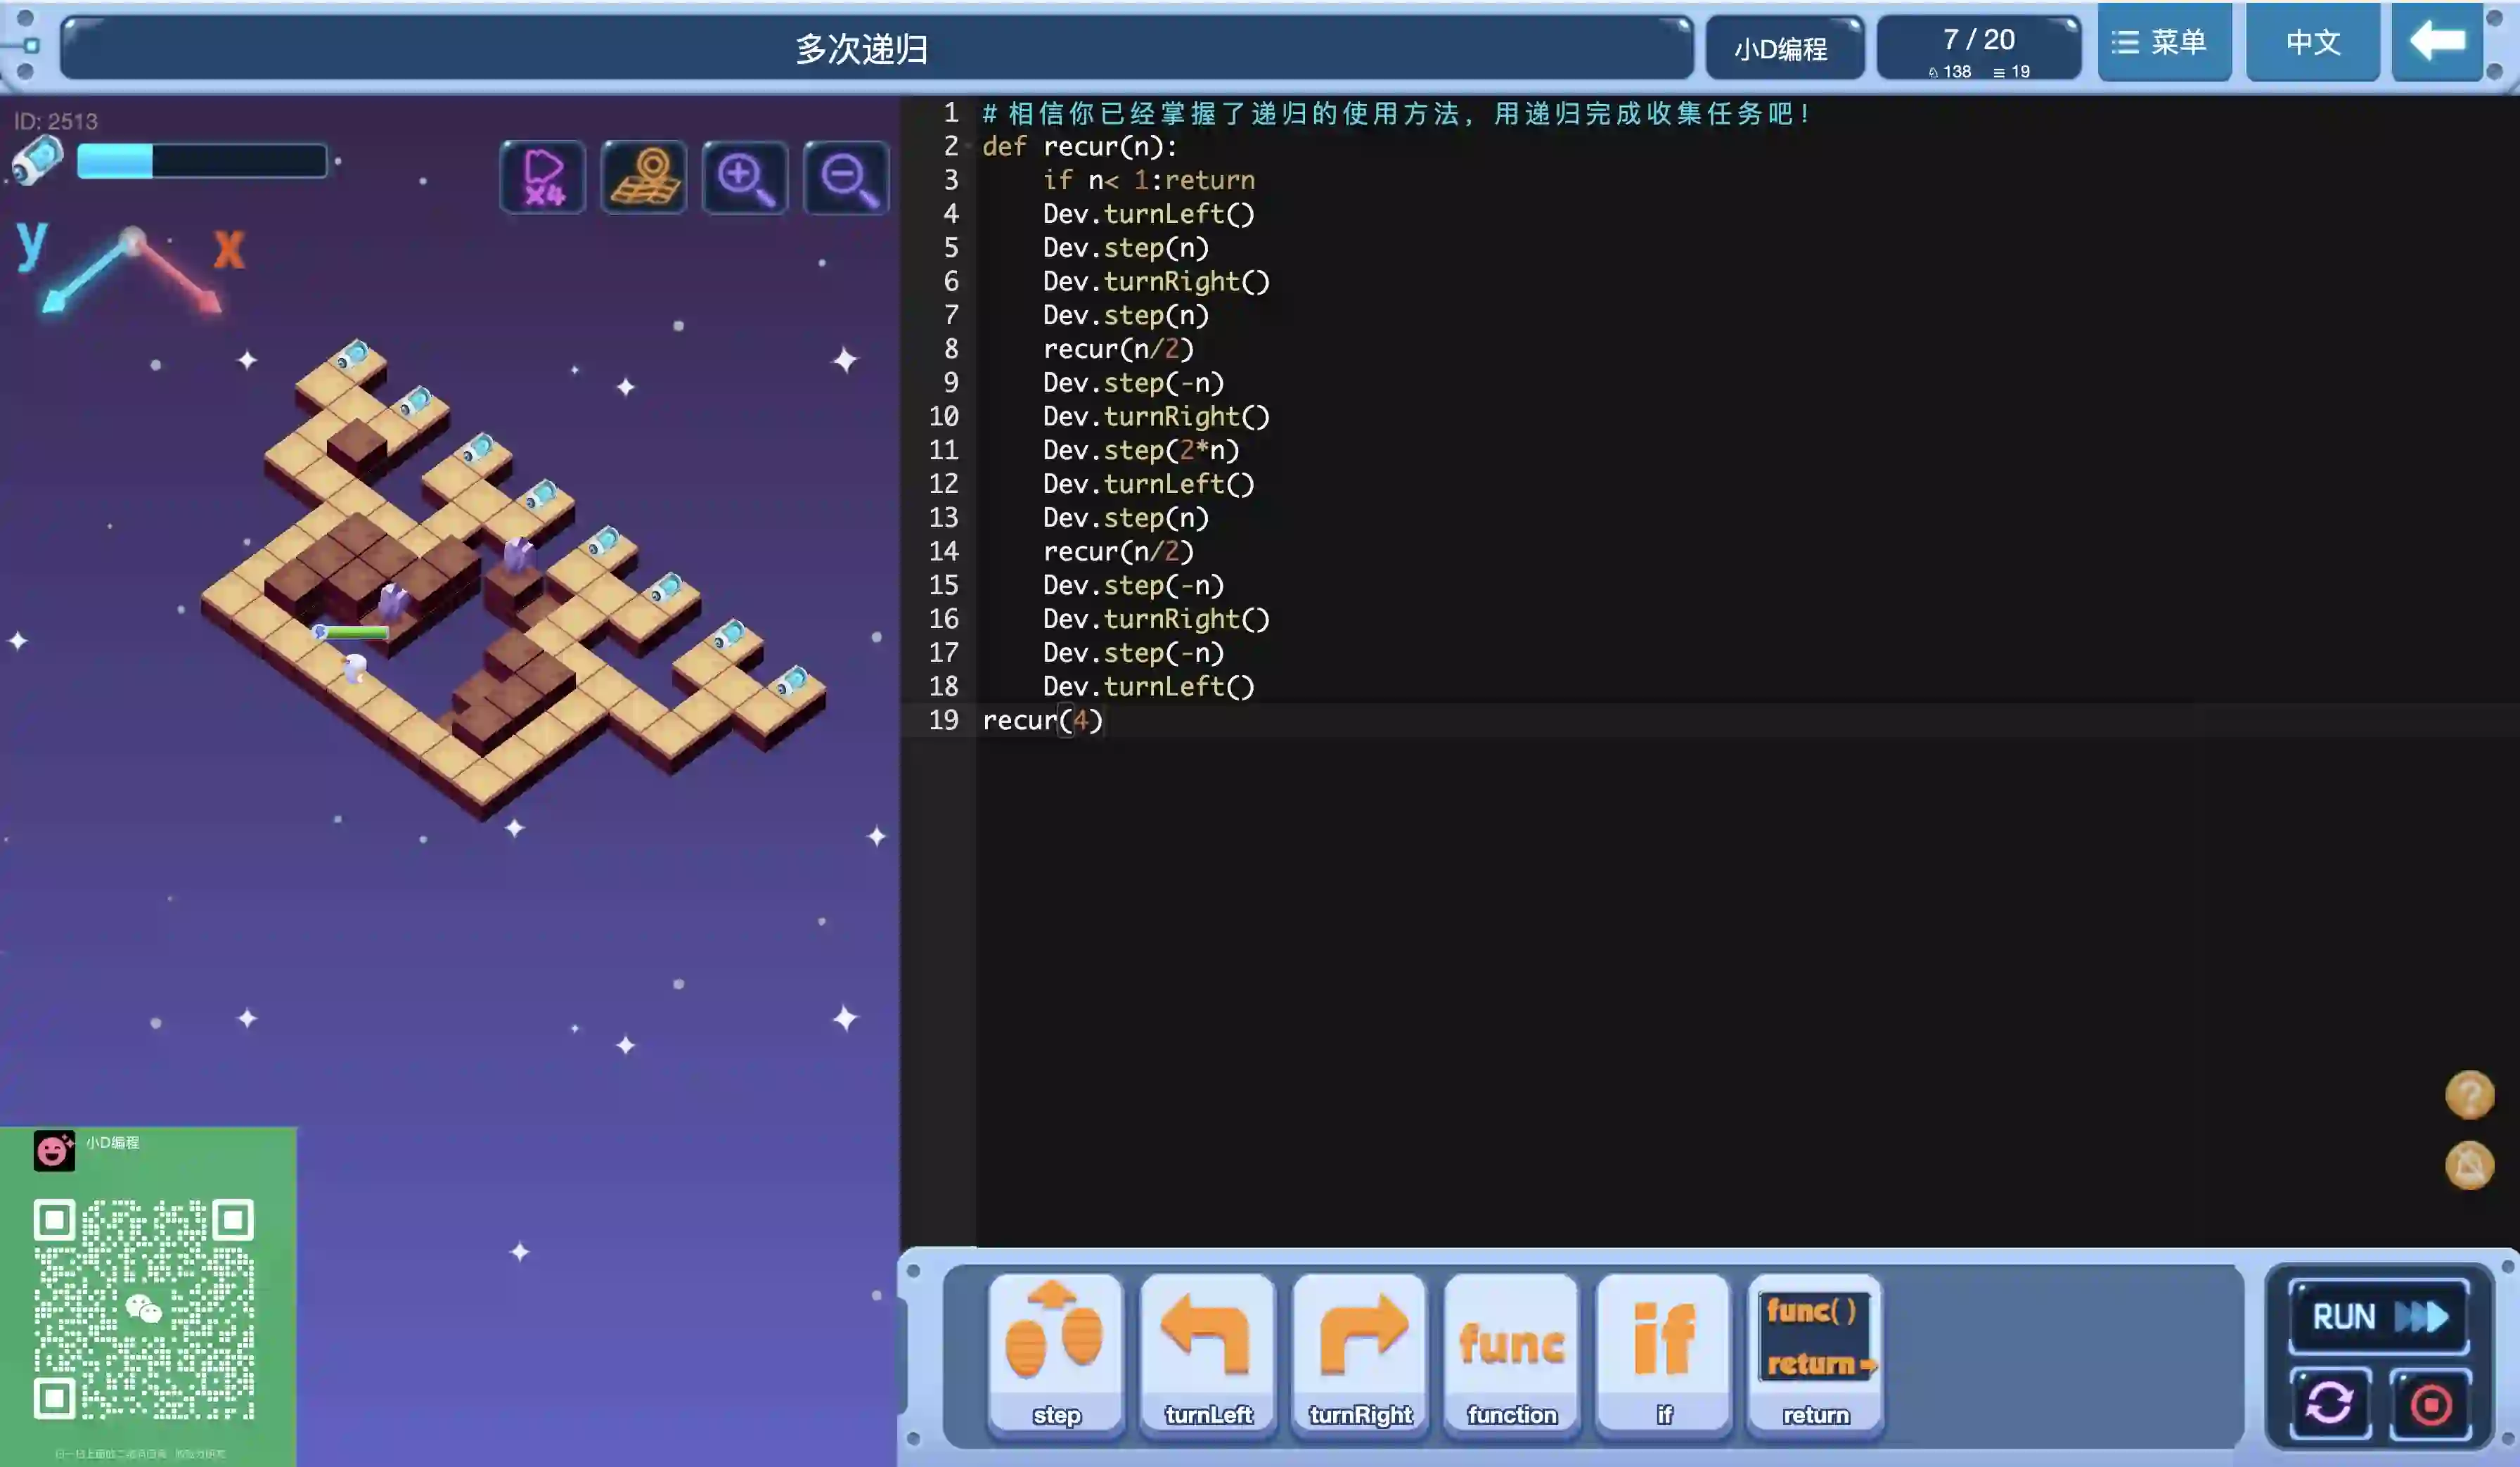This screenshot has height=1467, width=2520.
Task: Open the 菜单 menu
Action: point(2164,42)
